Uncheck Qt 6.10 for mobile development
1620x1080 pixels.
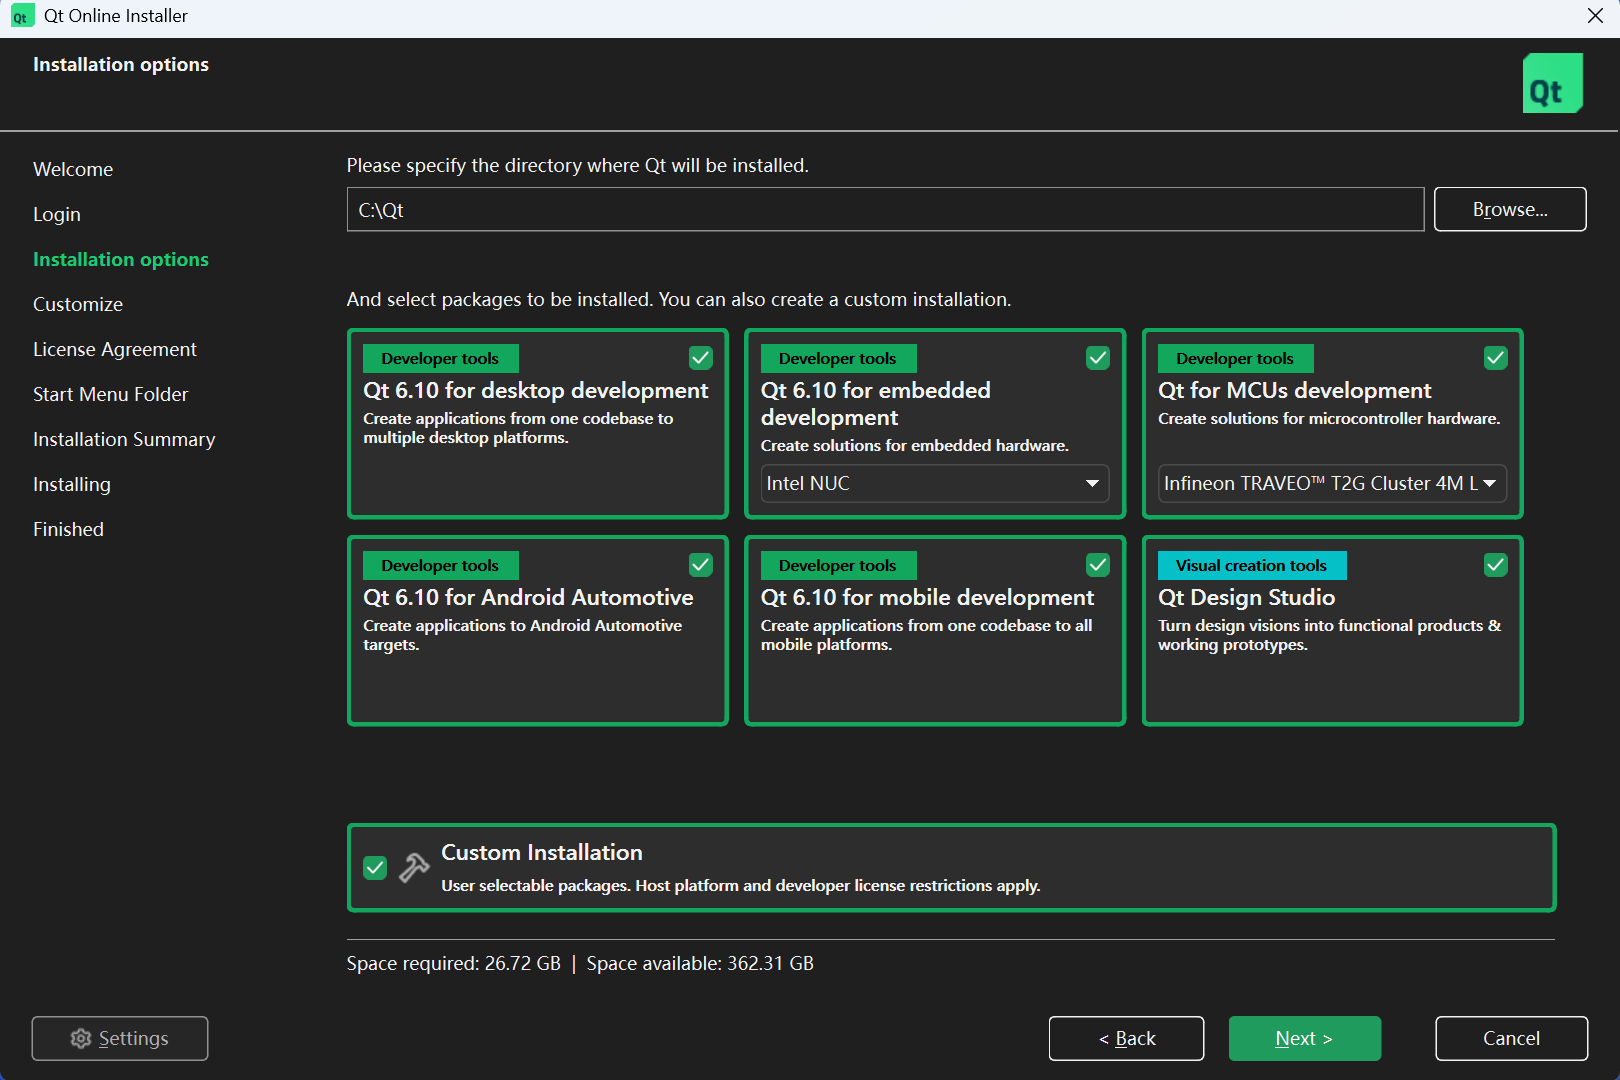click(x=1098, y=565)
